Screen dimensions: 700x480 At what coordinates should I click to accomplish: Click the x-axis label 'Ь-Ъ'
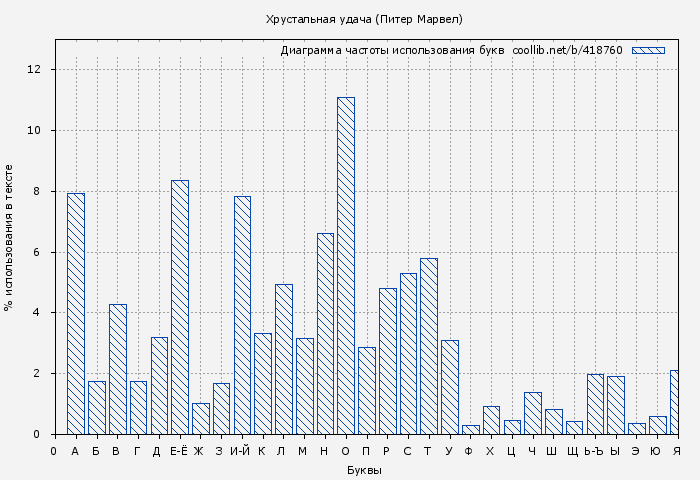tap(595, 451)
